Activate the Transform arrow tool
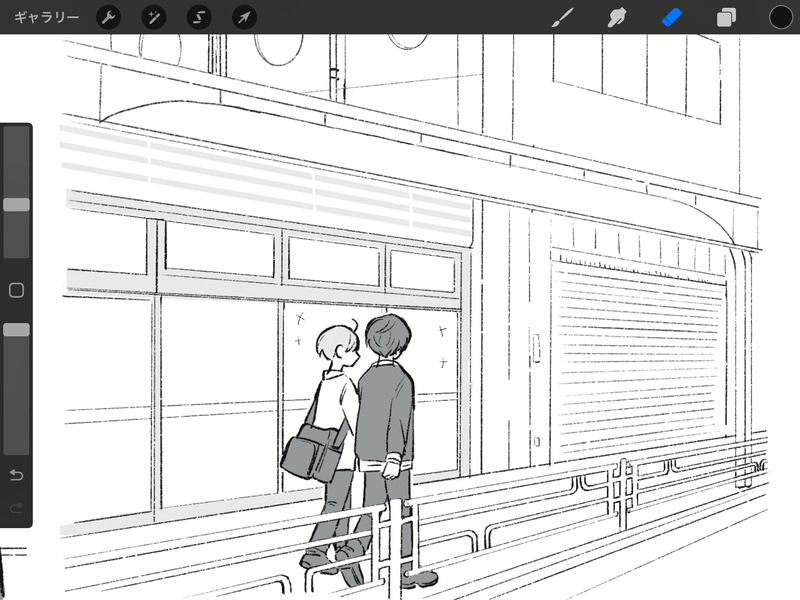The width and height of the screenshot is (800, 600). pyautogui.click(x=244, y=17)
